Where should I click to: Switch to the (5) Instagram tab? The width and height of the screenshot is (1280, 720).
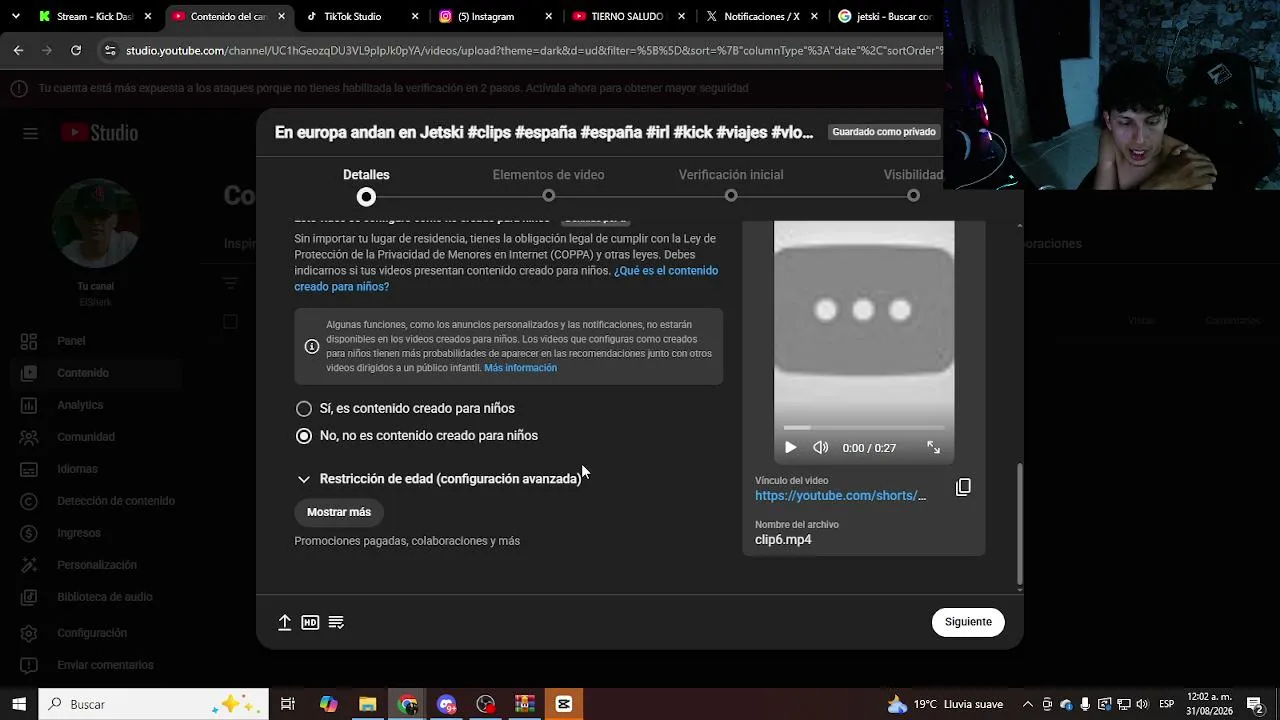point(485,17)
